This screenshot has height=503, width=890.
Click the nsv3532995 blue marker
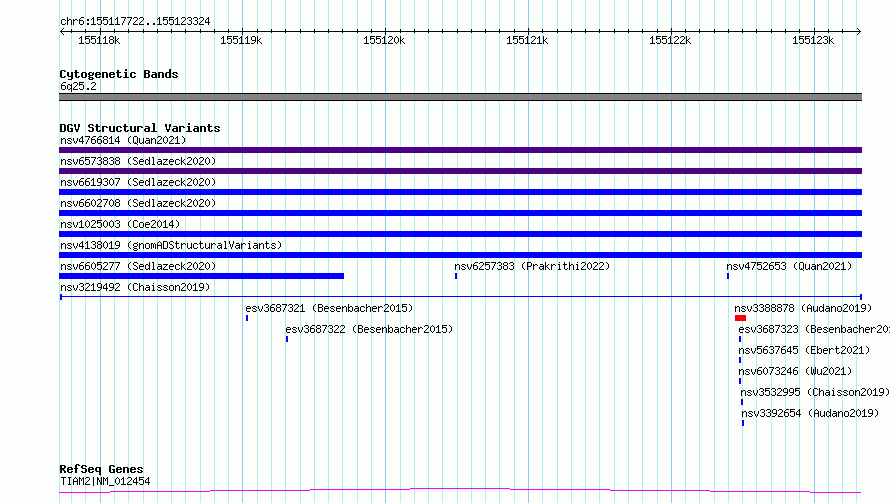tap(742, 402)
